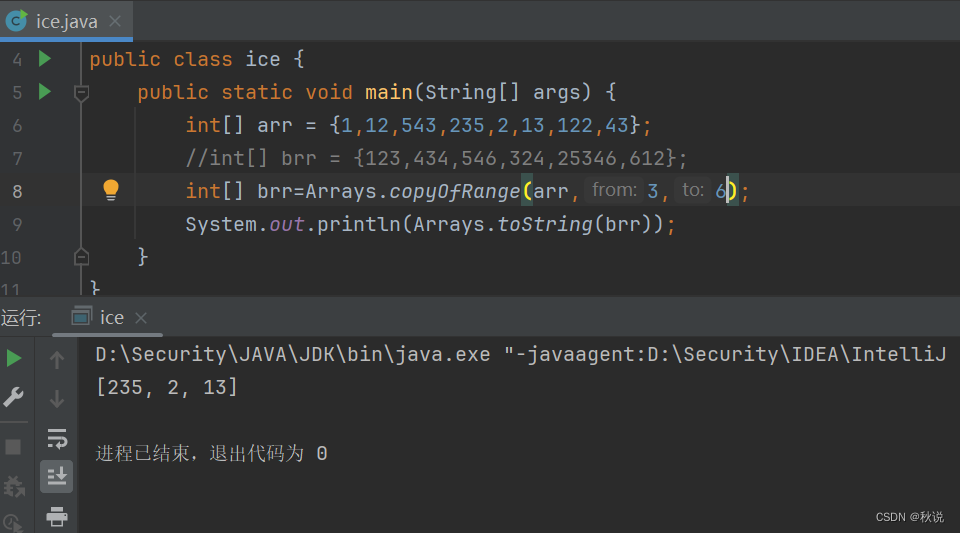The image size is (960, 533).
Task: Collapse fold marker at line 10
Action: point(81,256)
